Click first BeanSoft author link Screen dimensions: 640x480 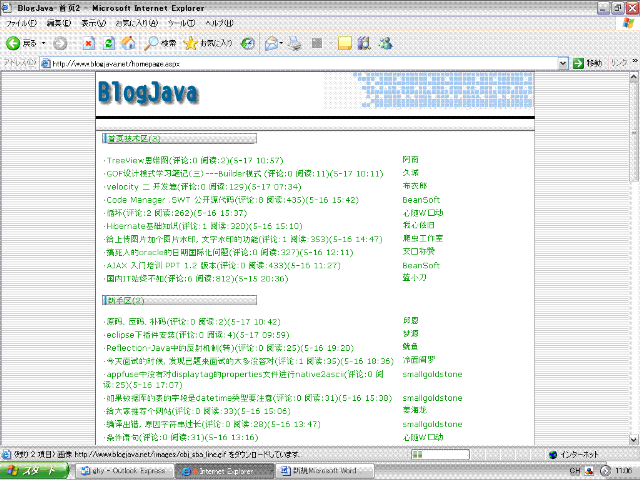click(421, 200)
